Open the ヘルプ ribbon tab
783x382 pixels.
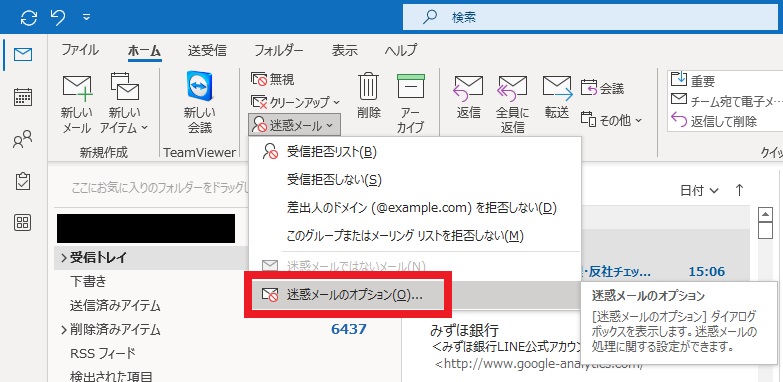coord(400,50)
